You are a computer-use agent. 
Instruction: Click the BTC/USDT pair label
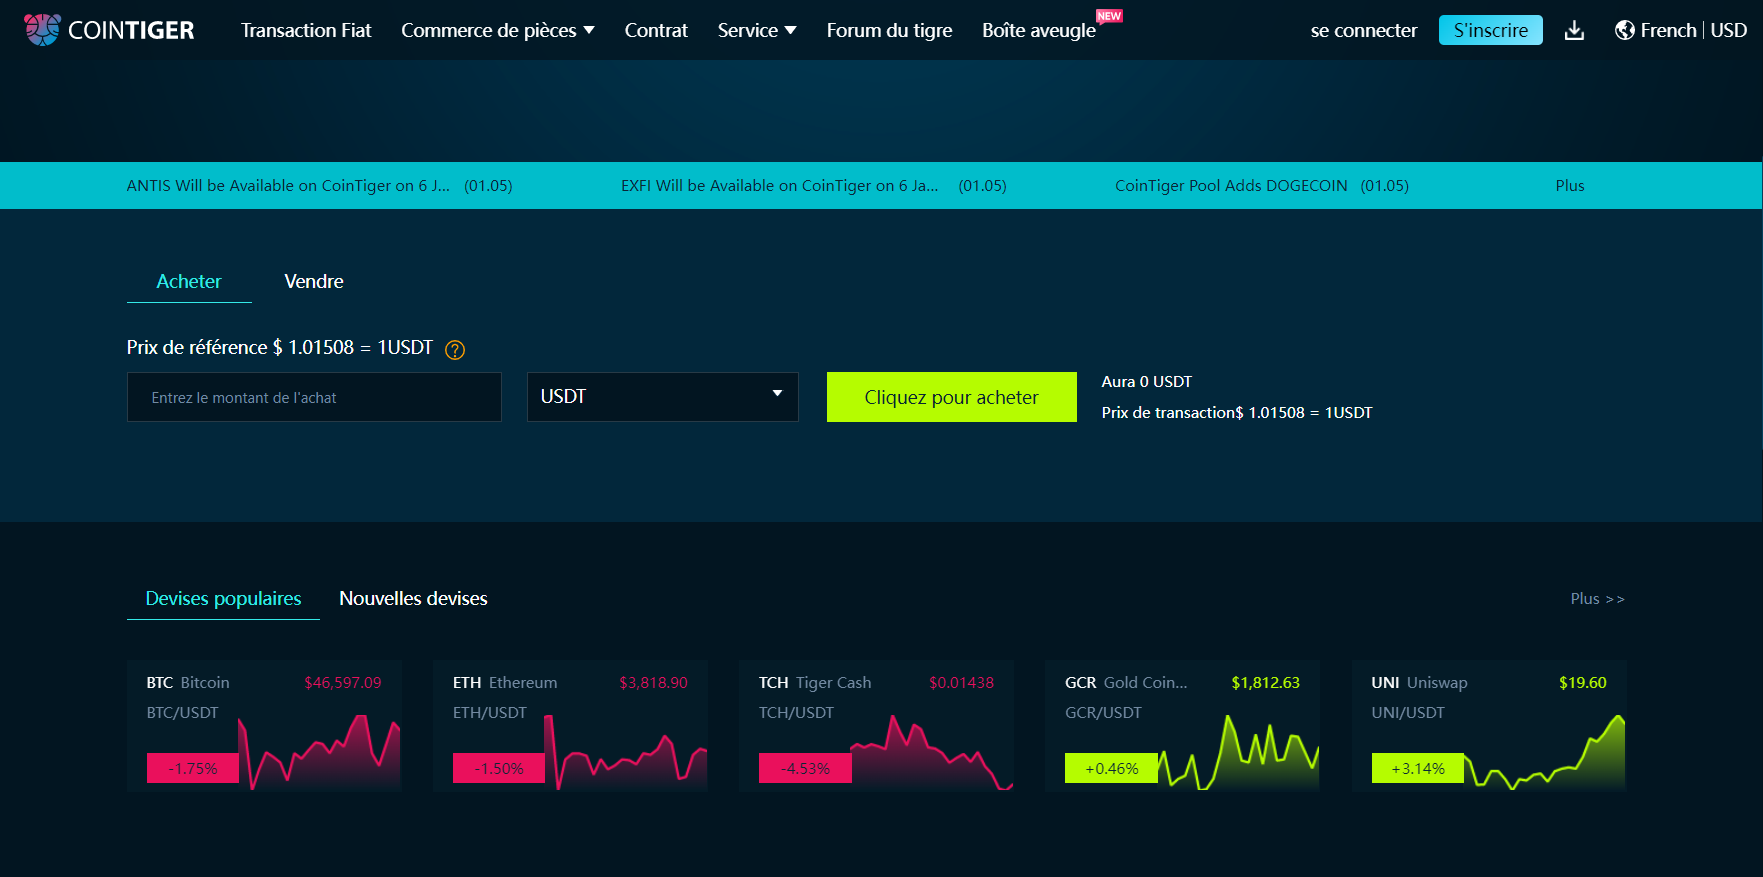(182, 713)
